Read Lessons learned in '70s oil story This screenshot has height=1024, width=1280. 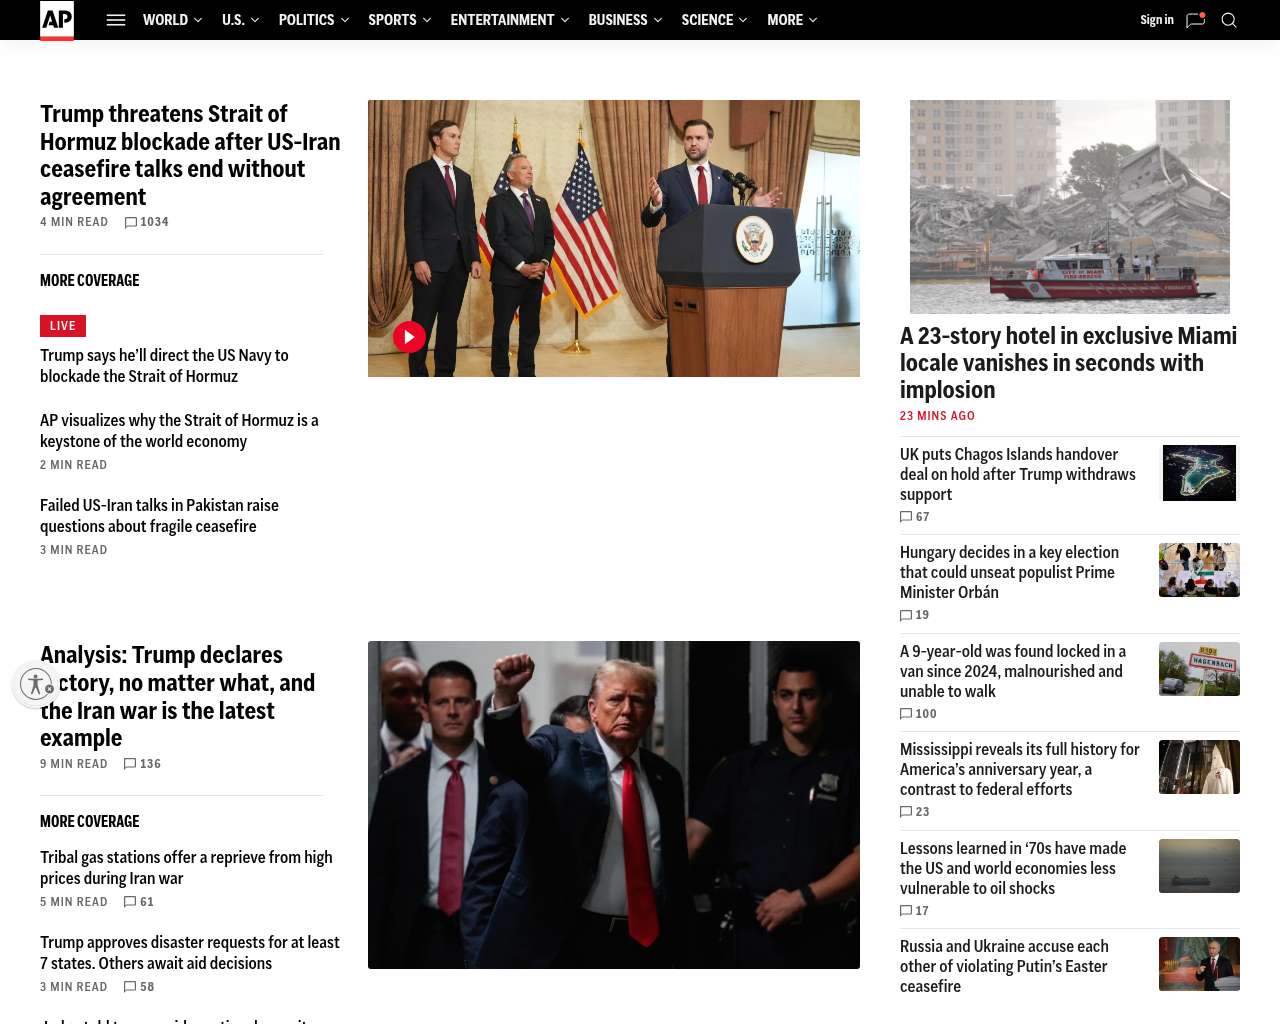1013,868
